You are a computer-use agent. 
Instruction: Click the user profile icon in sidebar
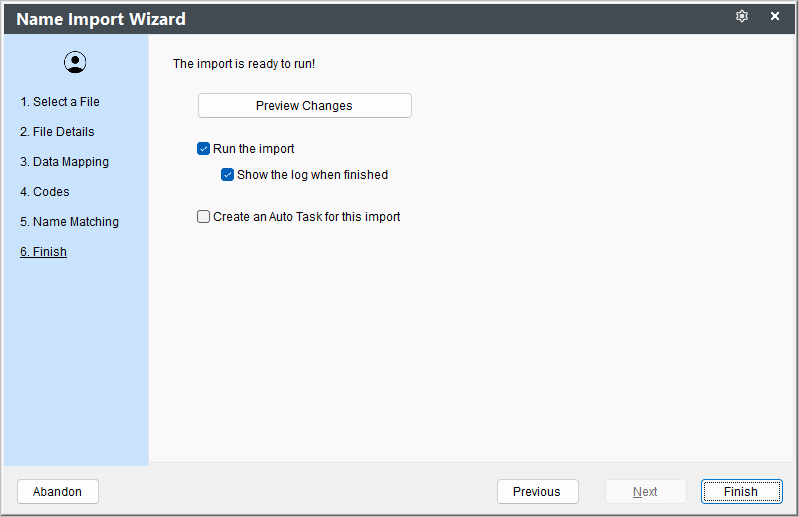coord(75,62)
